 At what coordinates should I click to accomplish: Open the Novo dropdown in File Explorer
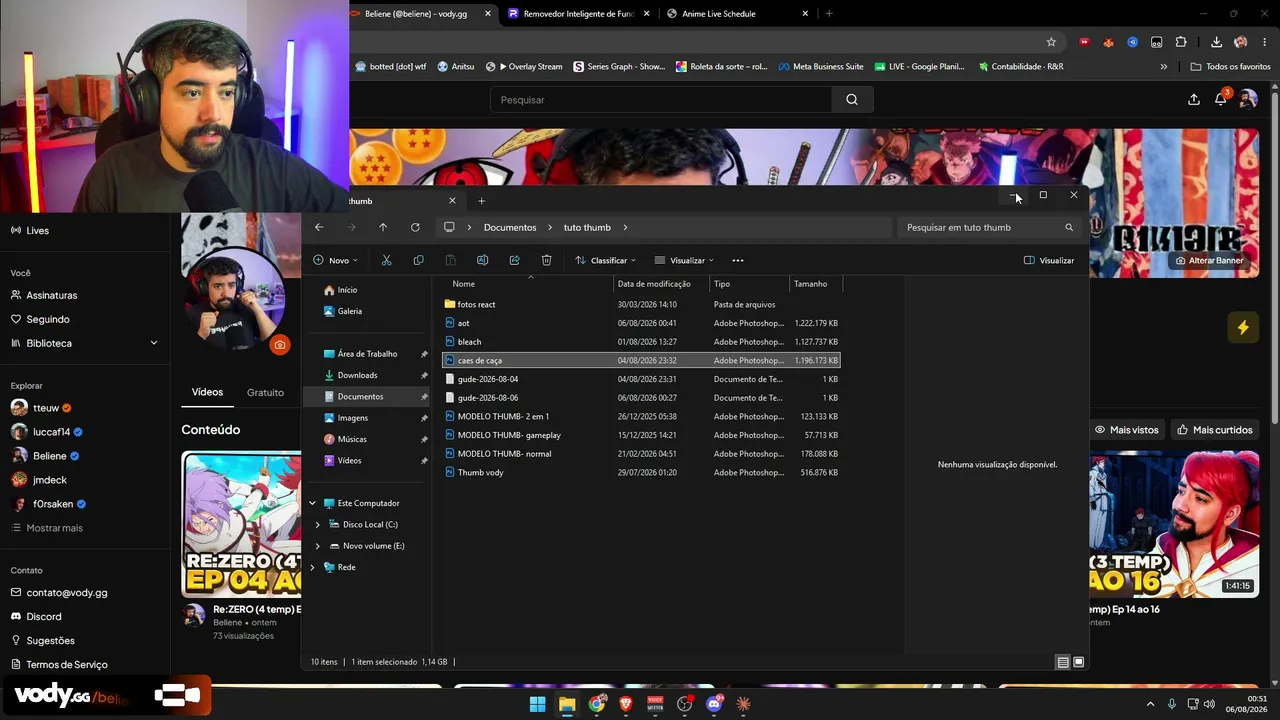pos(336,260)
